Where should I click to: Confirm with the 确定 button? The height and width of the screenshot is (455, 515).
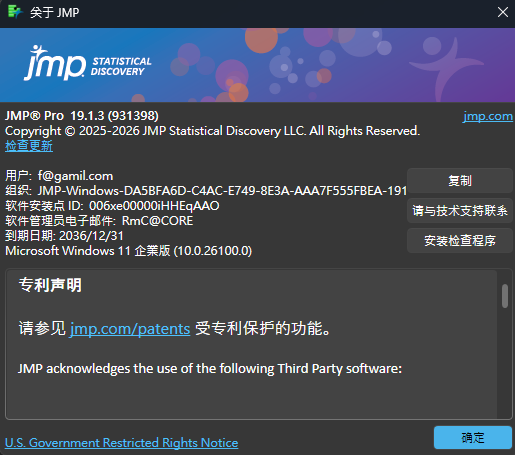[473, 437]
